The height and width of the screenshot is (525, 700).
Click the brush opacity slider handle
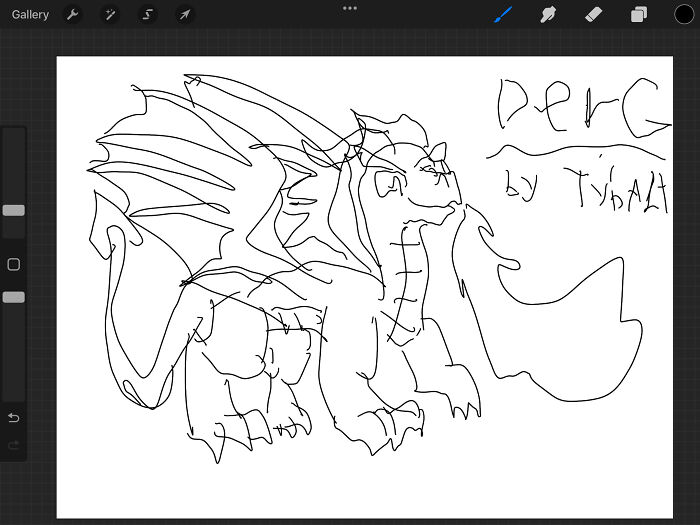click(14, 297)
